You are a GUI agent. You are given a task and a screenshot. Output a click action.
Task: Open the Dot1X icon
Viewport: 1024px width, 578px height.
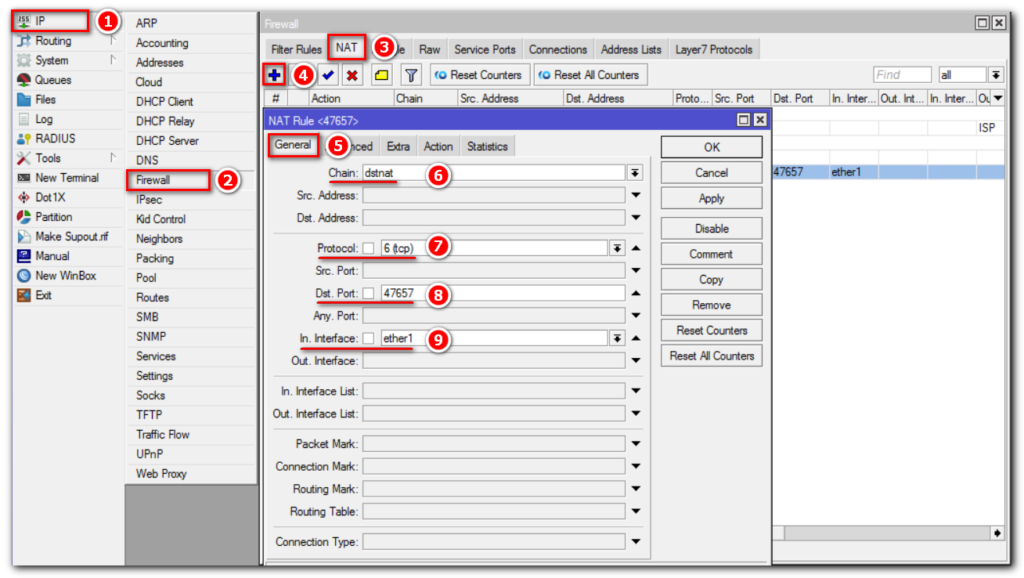point(24,197)
